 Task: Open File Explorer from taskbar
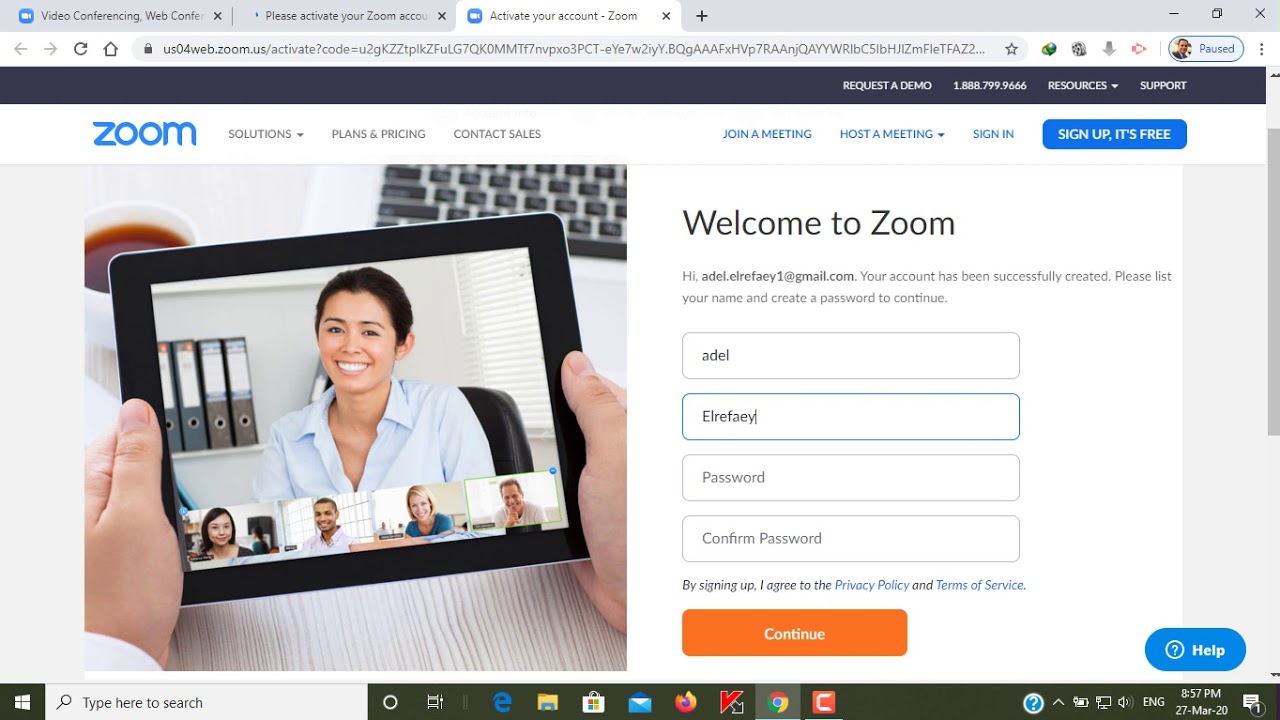coord(548,702)
